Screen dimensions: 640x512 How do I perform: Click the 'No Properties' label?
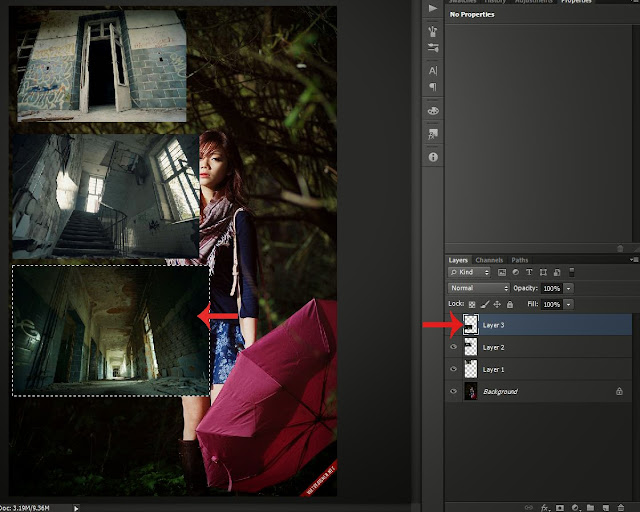472,14
